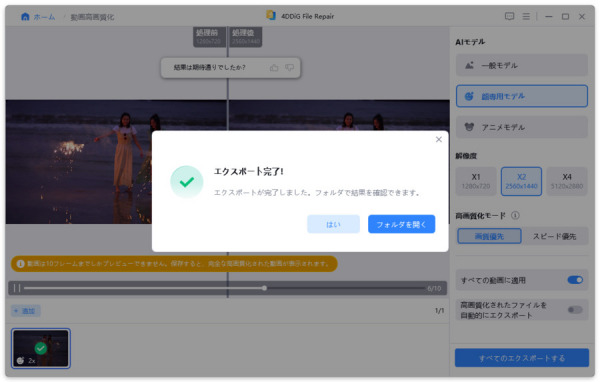Select the 一般モデル AI model

(x=522, y=65)
